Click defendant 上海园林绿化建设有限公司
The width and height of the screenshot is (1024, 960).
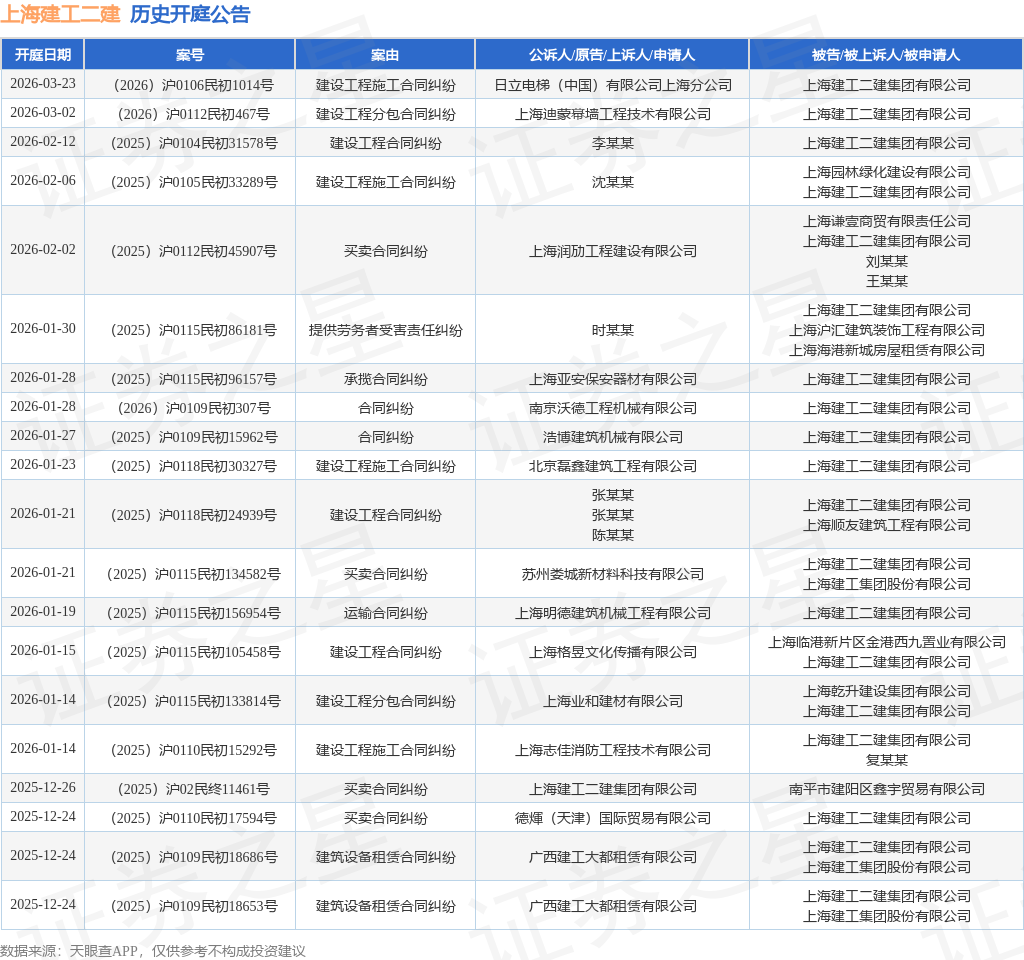pyautogui.click(x=886, y=172)
